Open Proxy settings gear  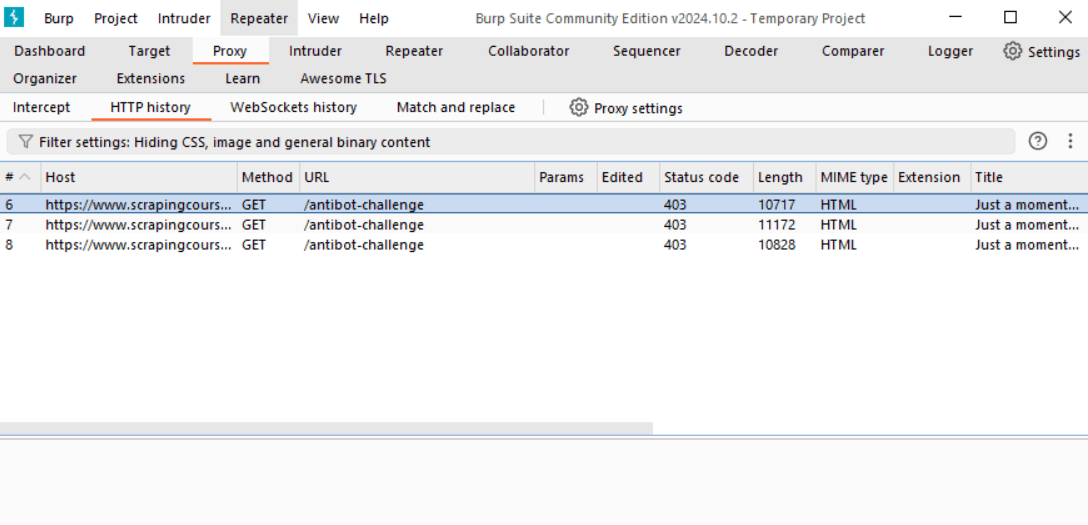click(x=578, y=107)
